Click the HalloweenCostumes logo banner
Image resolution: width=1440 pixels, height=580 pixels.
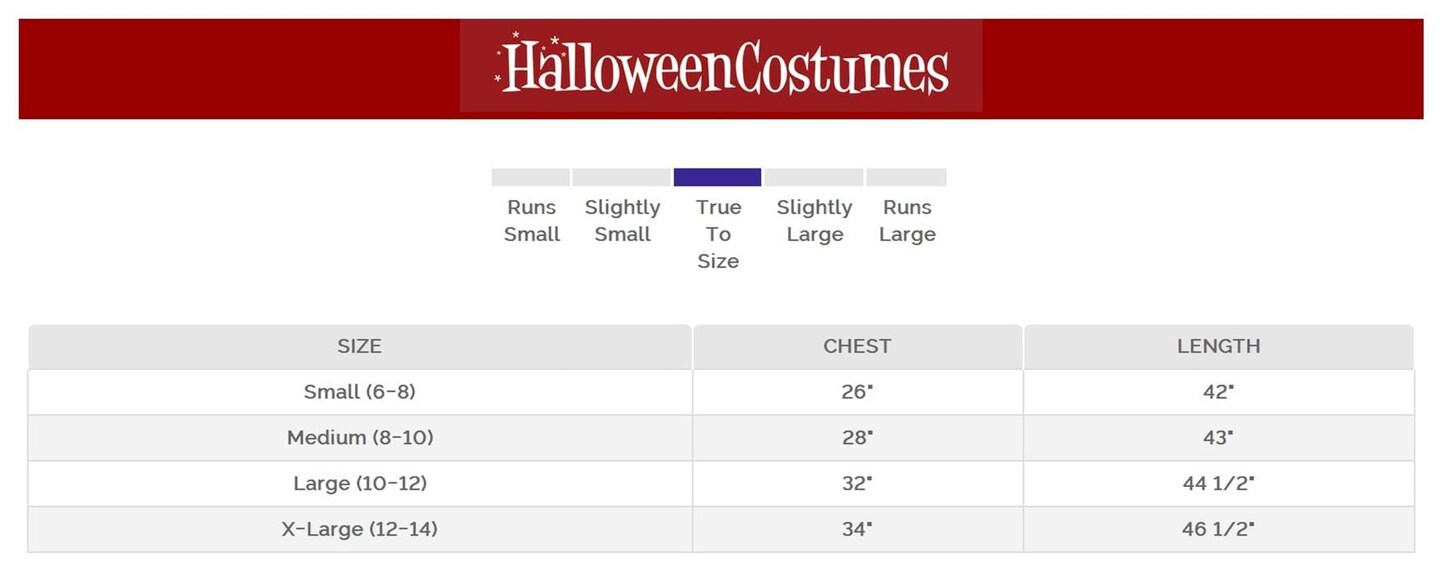[x=721, y=67]
